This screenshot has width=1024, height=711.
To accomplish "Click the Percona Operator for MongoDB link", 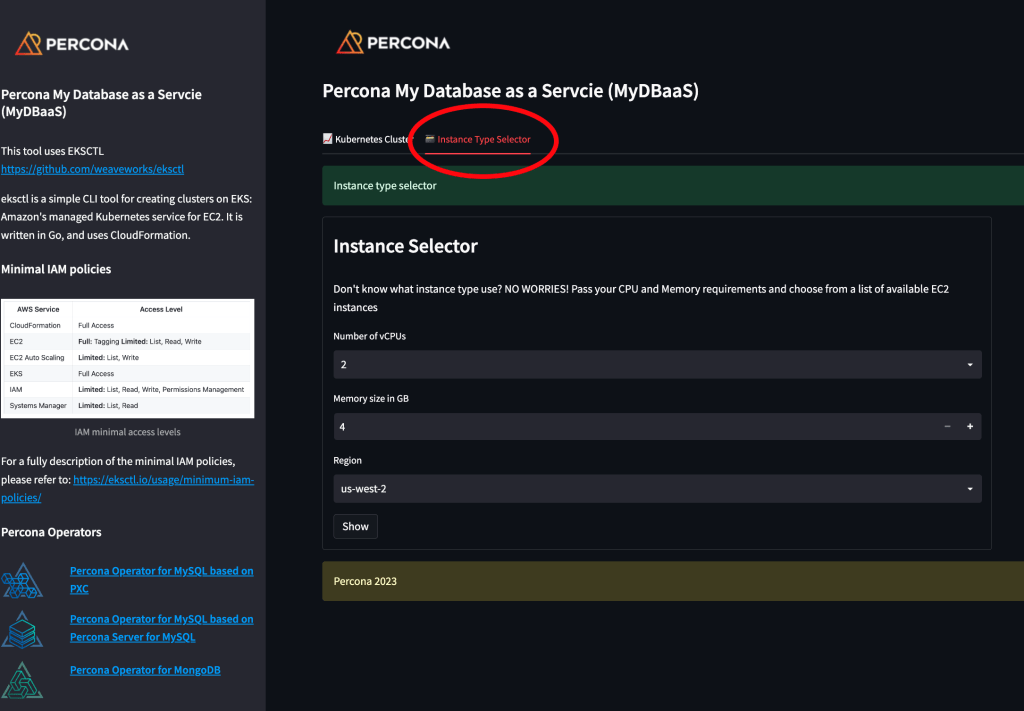I will (144, 669).
